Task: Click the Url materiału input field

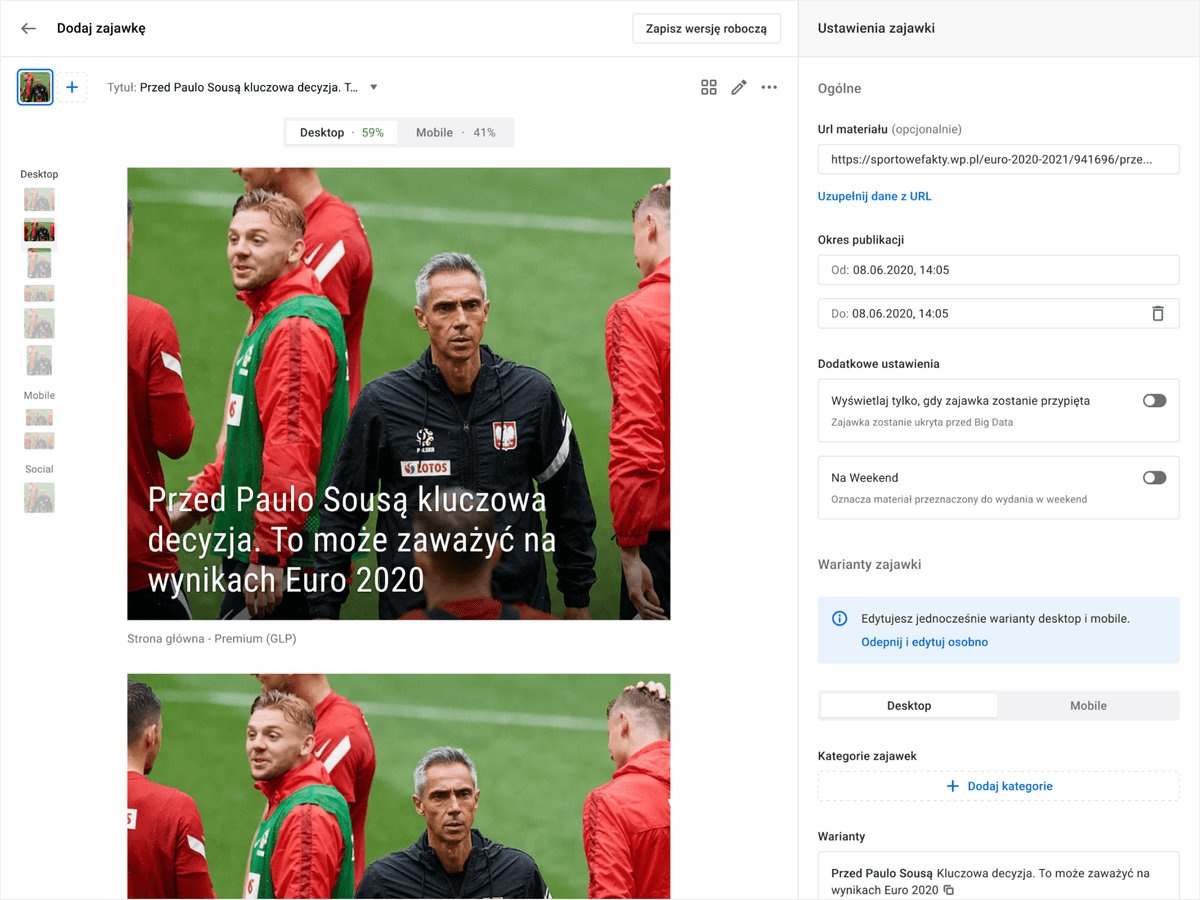Action: click(998, 159)
